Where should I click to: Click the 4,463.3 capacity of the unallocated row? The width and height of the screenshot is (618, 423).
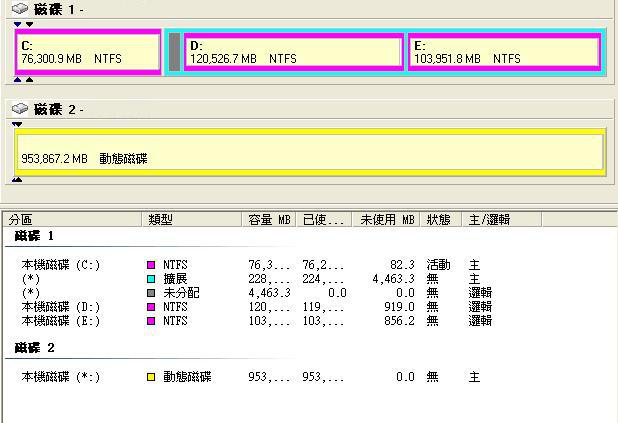(269, 293)
